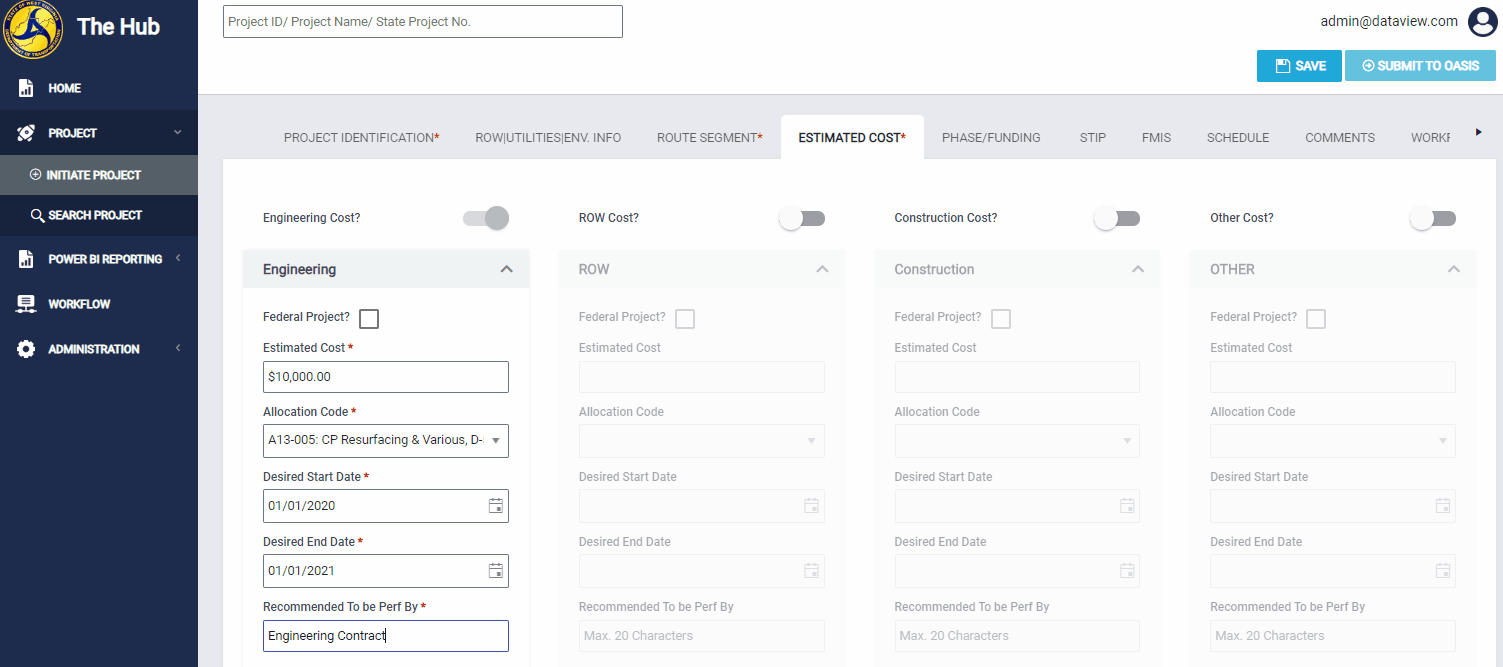
Task: Click the Save button
Action: tap(1299, 66)
